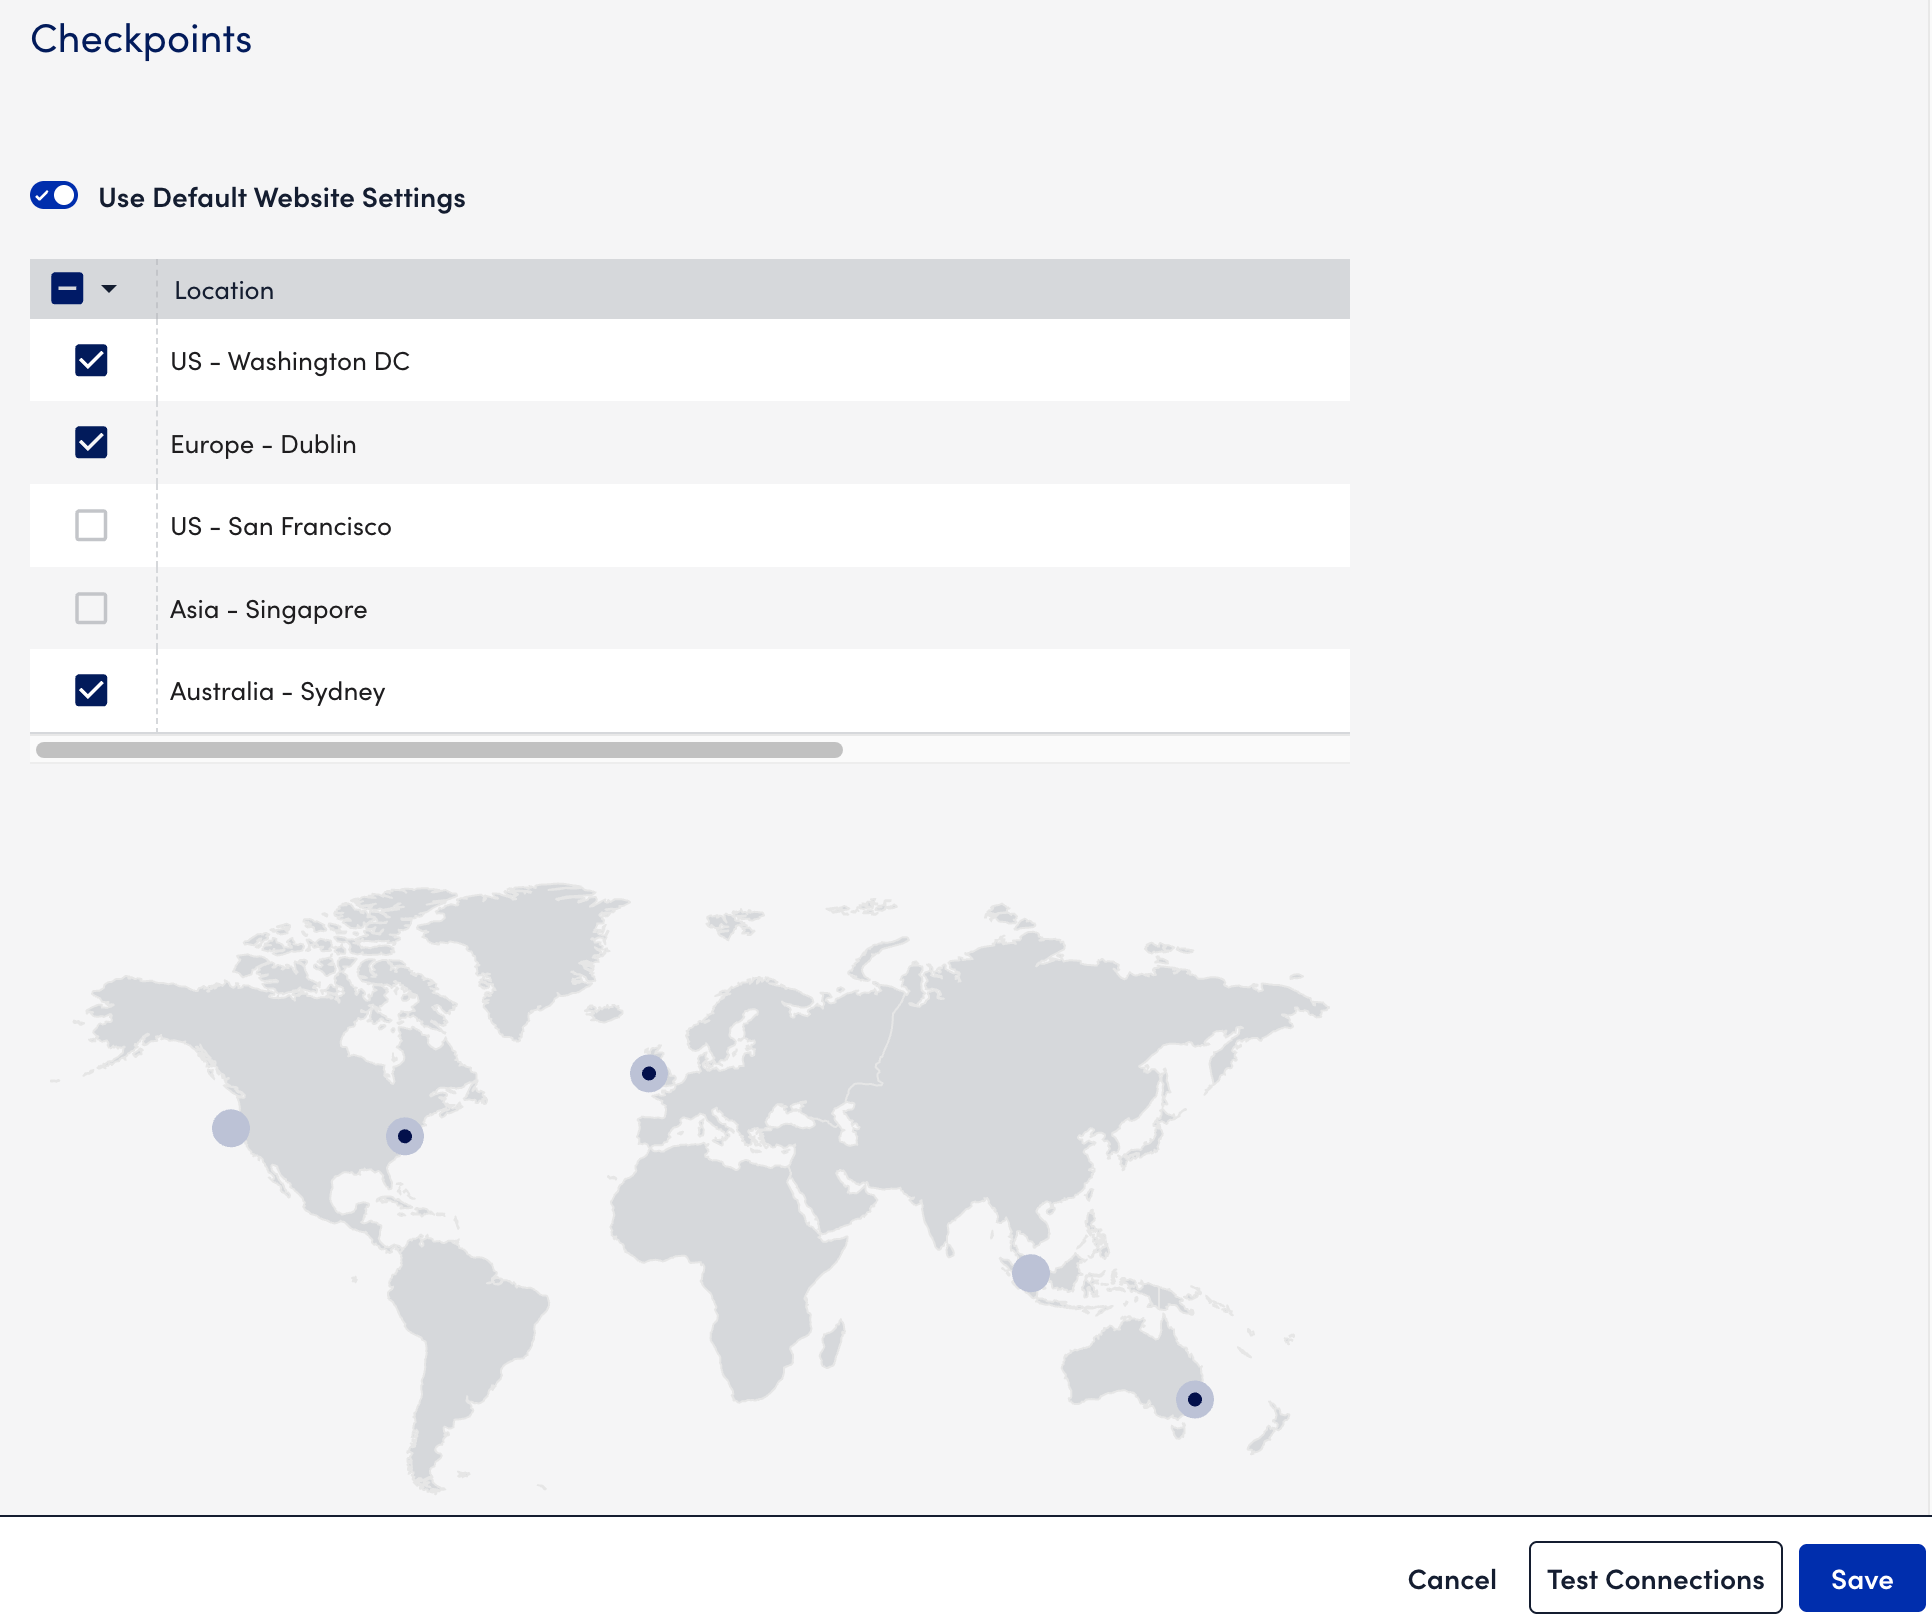Open the dropdown arrow beside header checkbox
This screenshot has width=1932, height=1622.
click(x=109, y=289)
